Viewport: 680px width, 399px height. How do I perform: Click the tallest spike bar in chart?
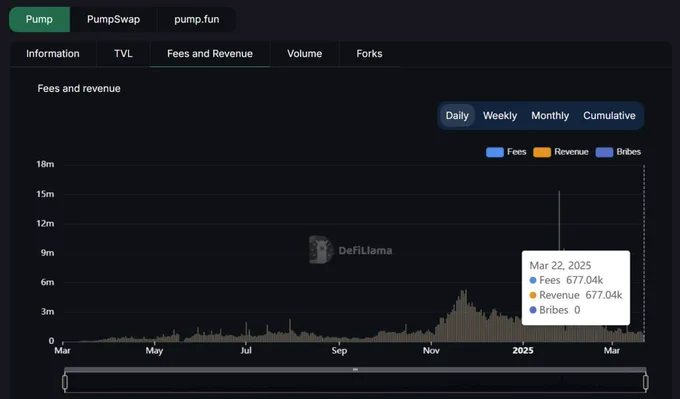(x=559, y=221)
